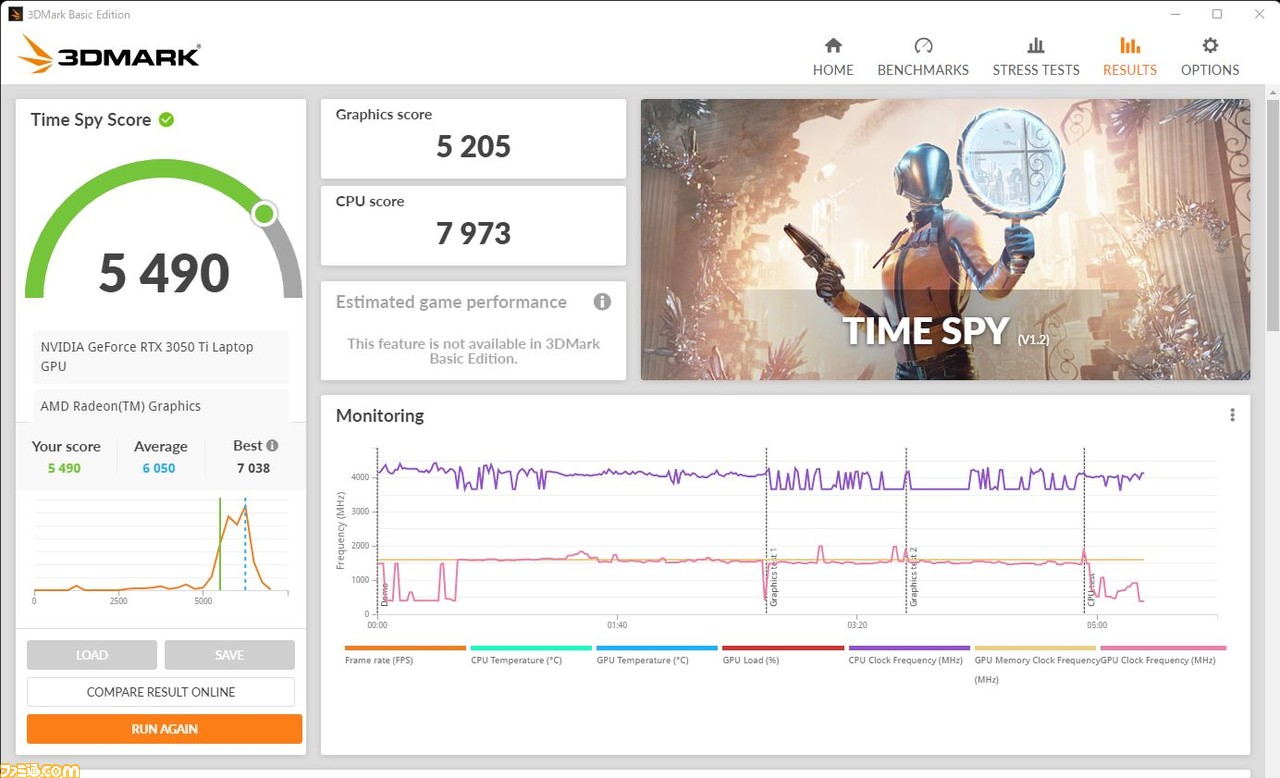Click Best score value 7 038
This screenshot has width=1280, height=778.
[253, 468]
